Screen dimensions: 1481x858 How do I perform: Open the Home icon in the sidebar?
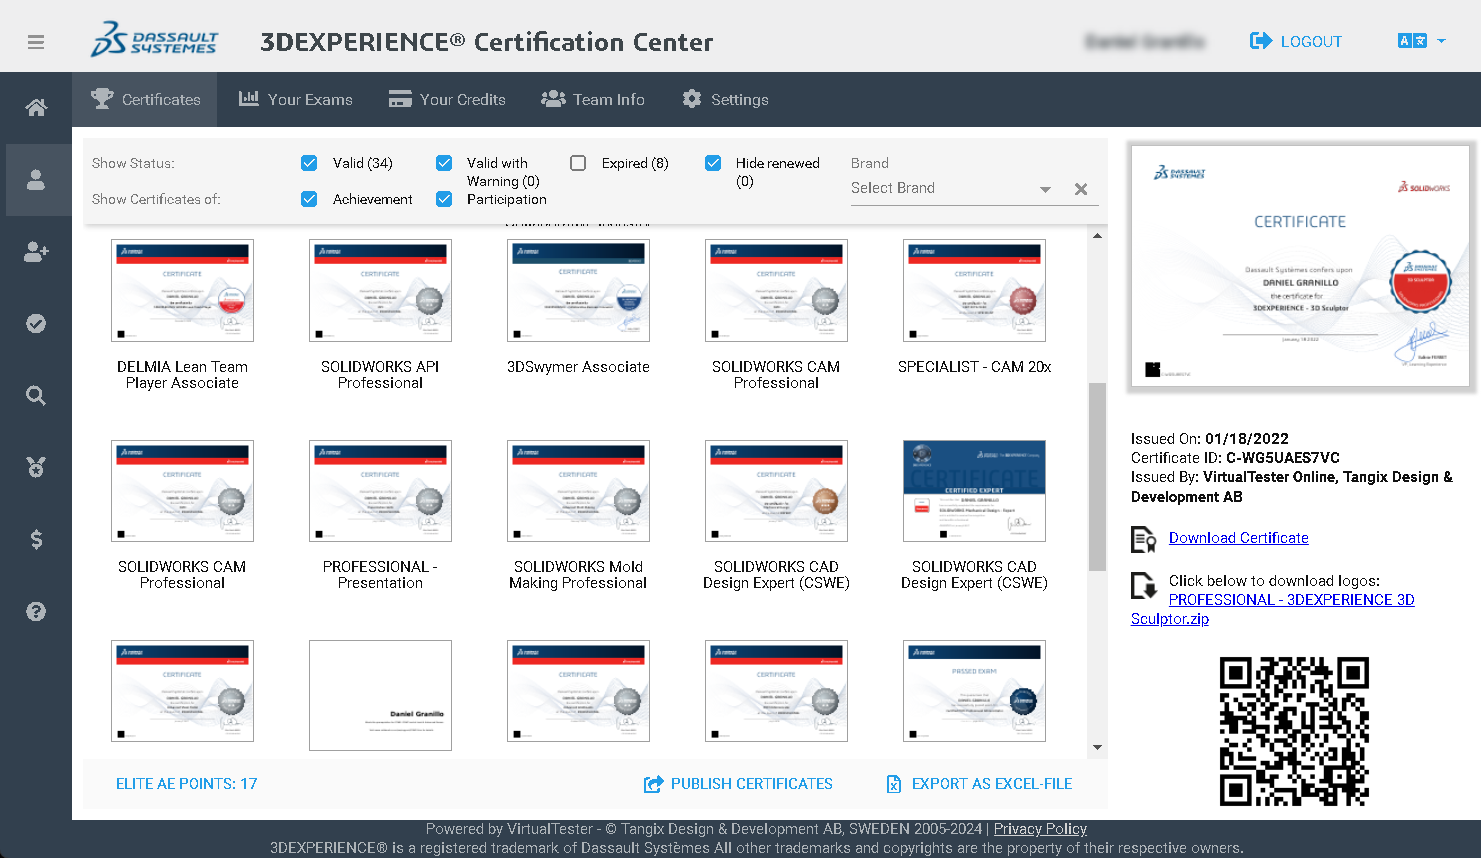pos(37,107)
